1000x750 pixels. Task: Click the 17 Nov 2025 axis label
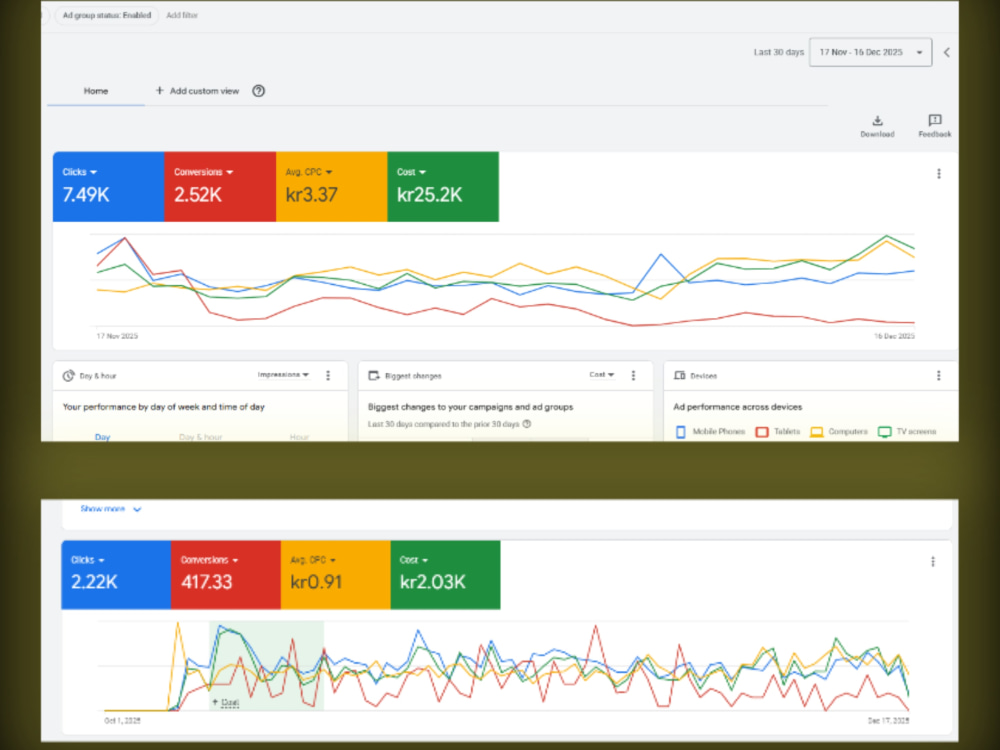point(117,336)
